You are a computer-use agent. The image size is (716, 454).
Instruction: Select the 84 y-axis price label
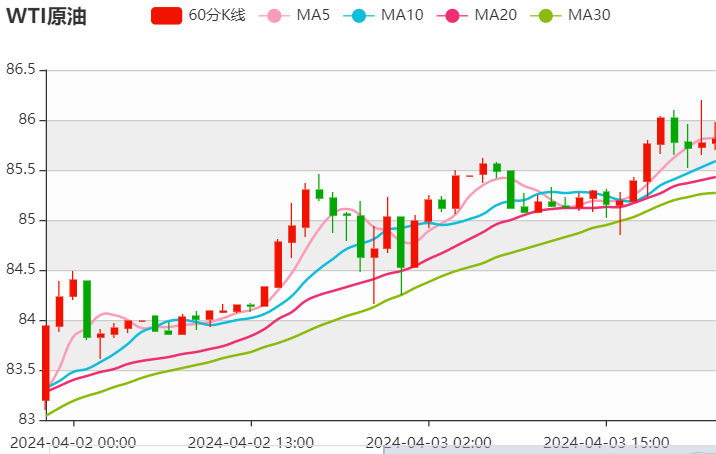point(26,319)
